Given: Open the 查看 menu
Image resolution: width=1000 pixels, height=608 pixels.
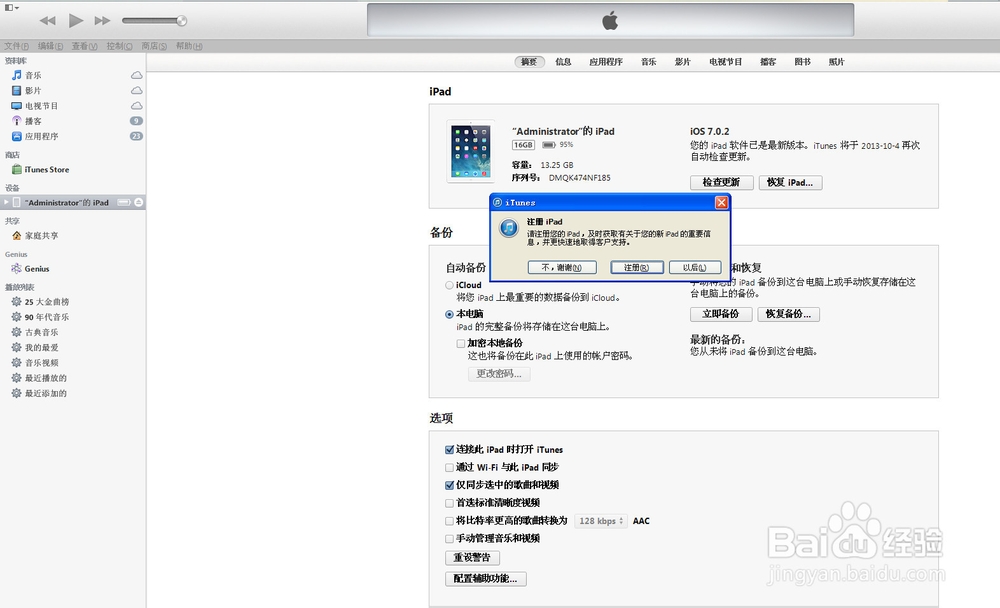Looking at the screenshot, I should click(84, 46).
